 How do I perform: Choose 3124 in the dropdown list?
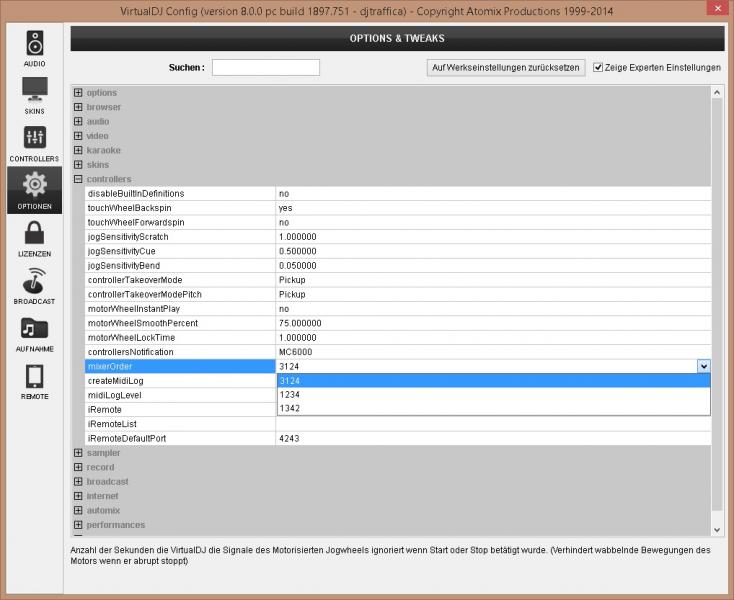coord(494,381)
